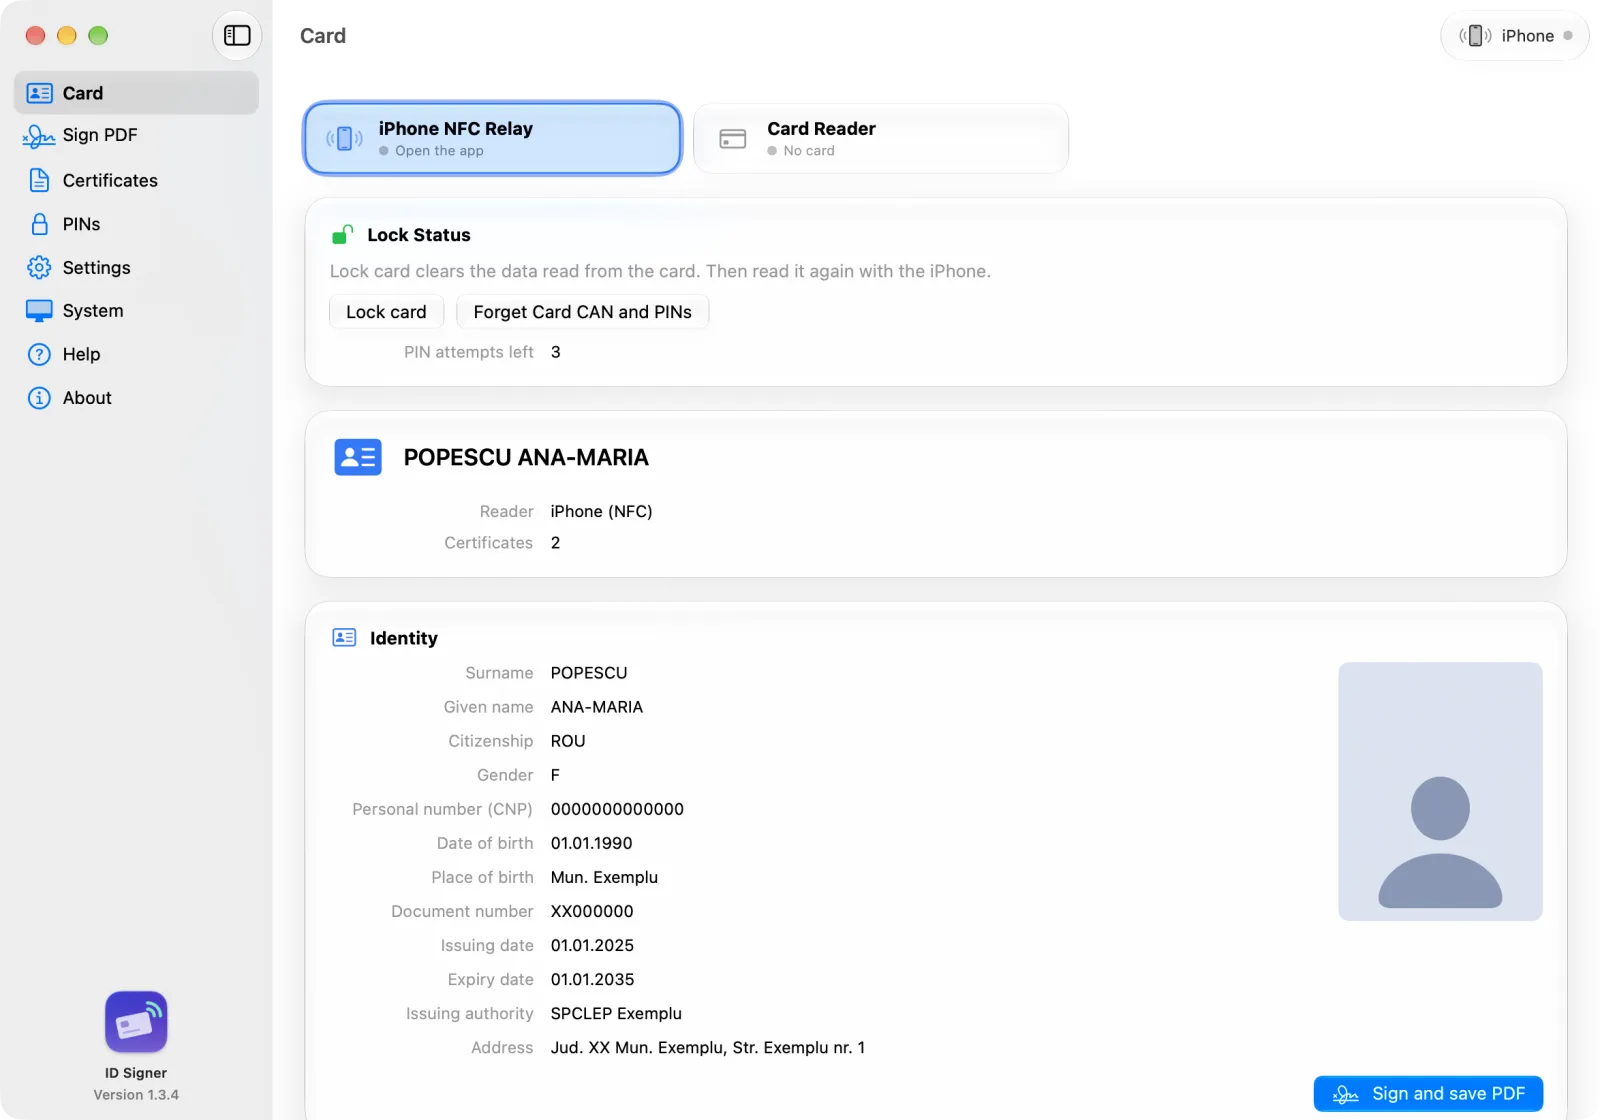Click the POPESCU ANA-MARIA cardholder heading
The height and width of the screenshot is (1120, 1600).
pos(526,458)
